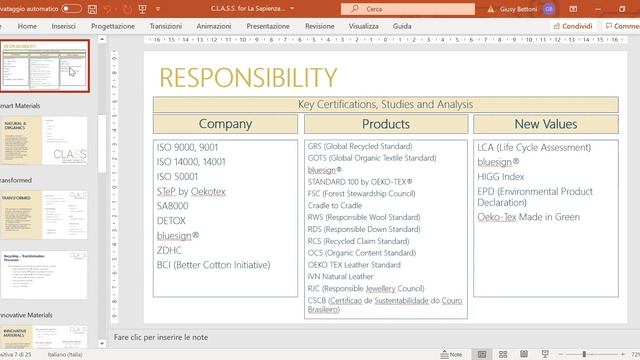Click scroll up arrow of thumbnail pane

click(x=102, y=39)
